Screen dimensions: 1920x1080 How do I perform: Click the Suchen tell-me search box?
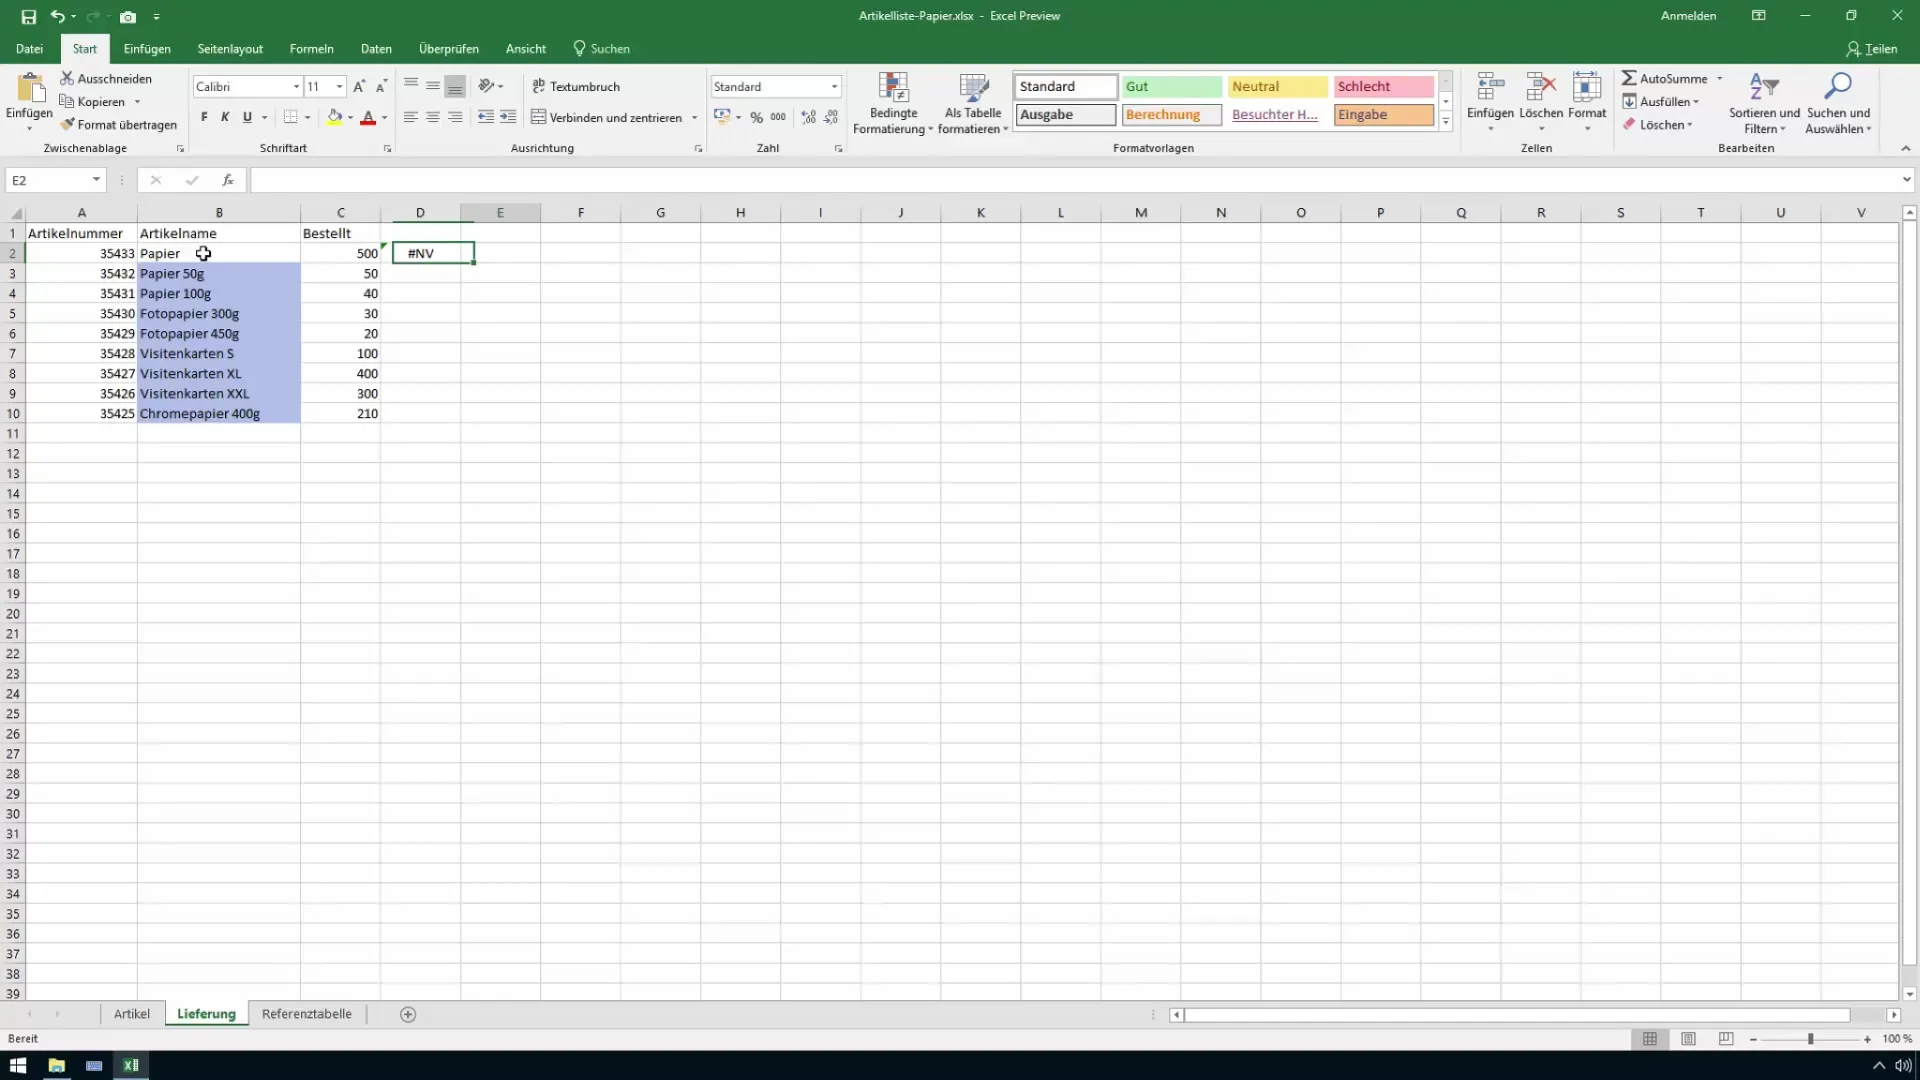point(601,48)
